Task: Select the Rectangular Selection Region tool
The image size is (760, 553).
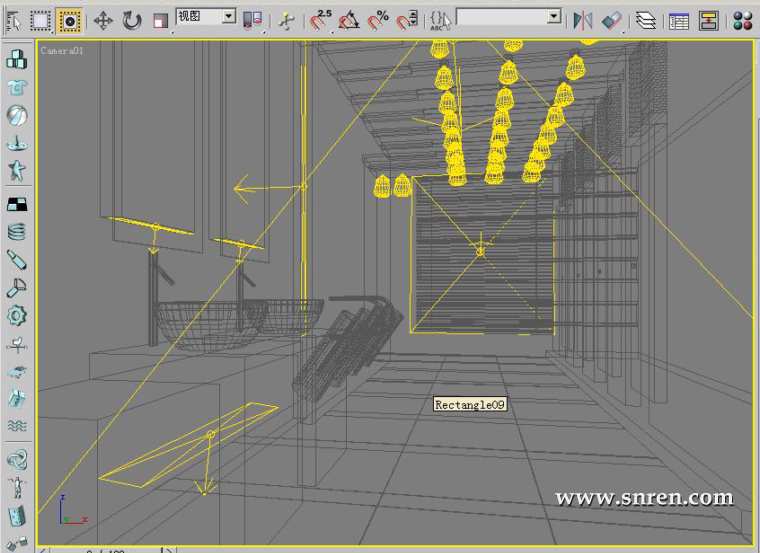Action: click(x=41, y=21)
